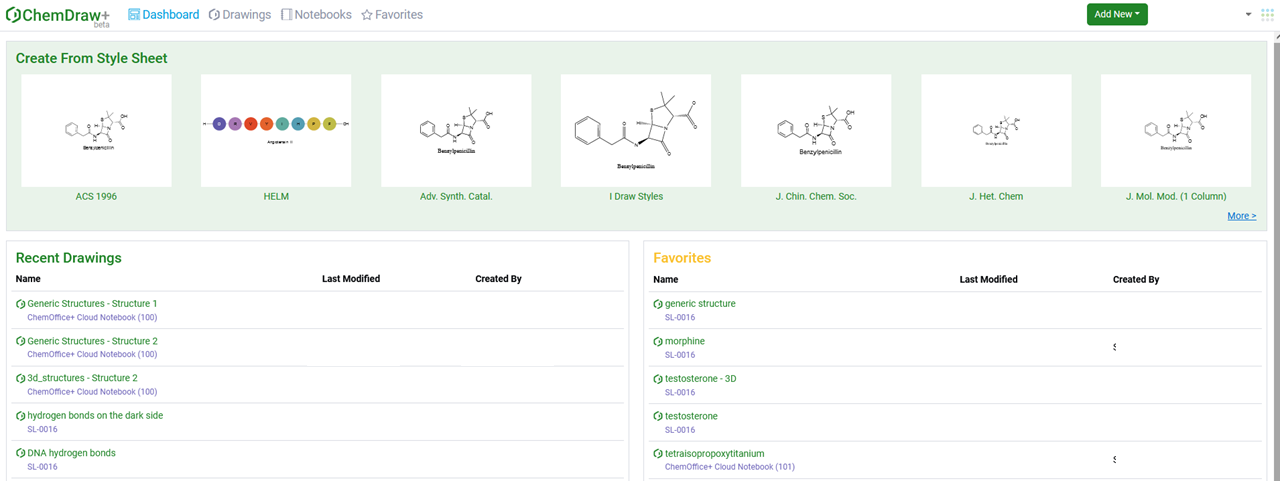This screenshot has height=481, width=1280.
Task: Click the ACS 1996 label
Action: point(96,196)
